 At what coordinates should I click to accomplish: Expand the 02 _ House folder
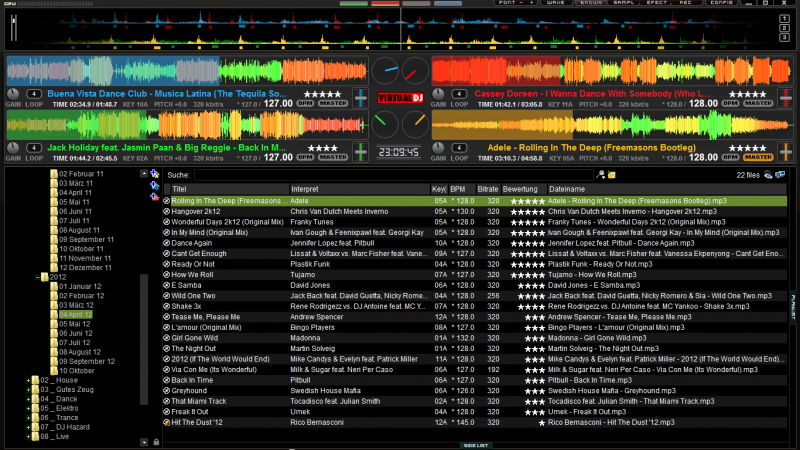click(28, 381)
